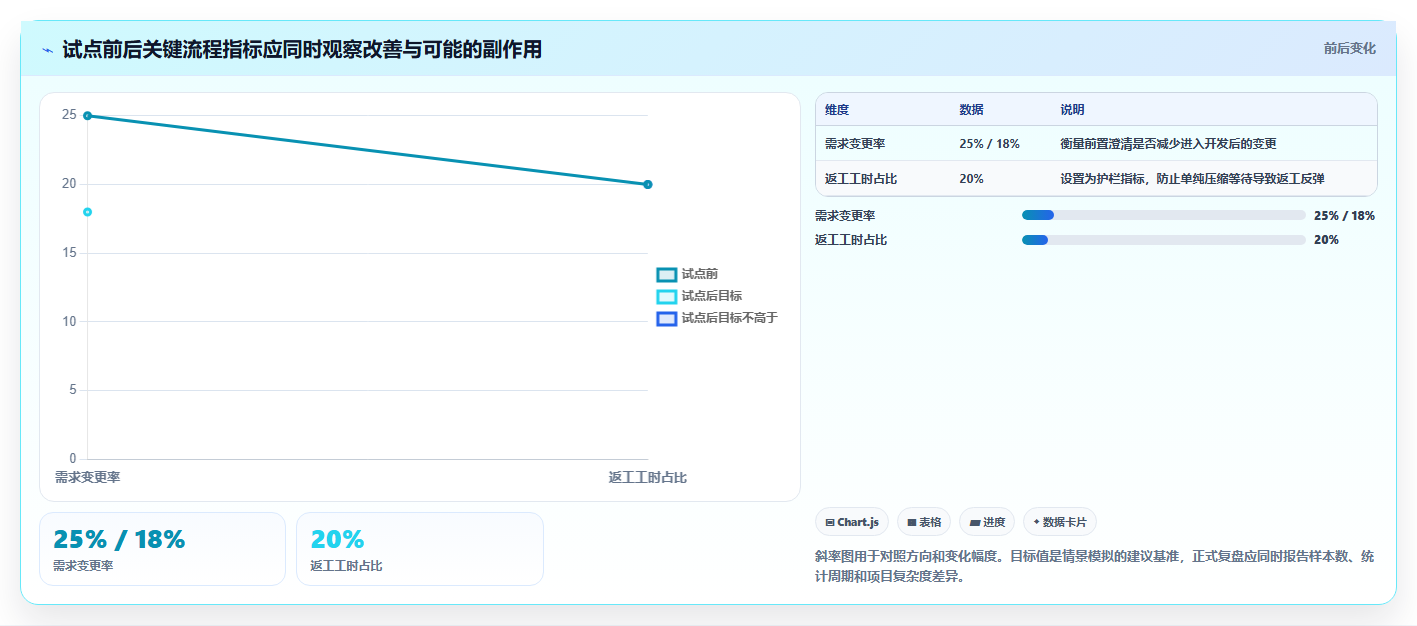Click the lightning icon beside the title
The image size is (1417, 626).
coord(47,49)
